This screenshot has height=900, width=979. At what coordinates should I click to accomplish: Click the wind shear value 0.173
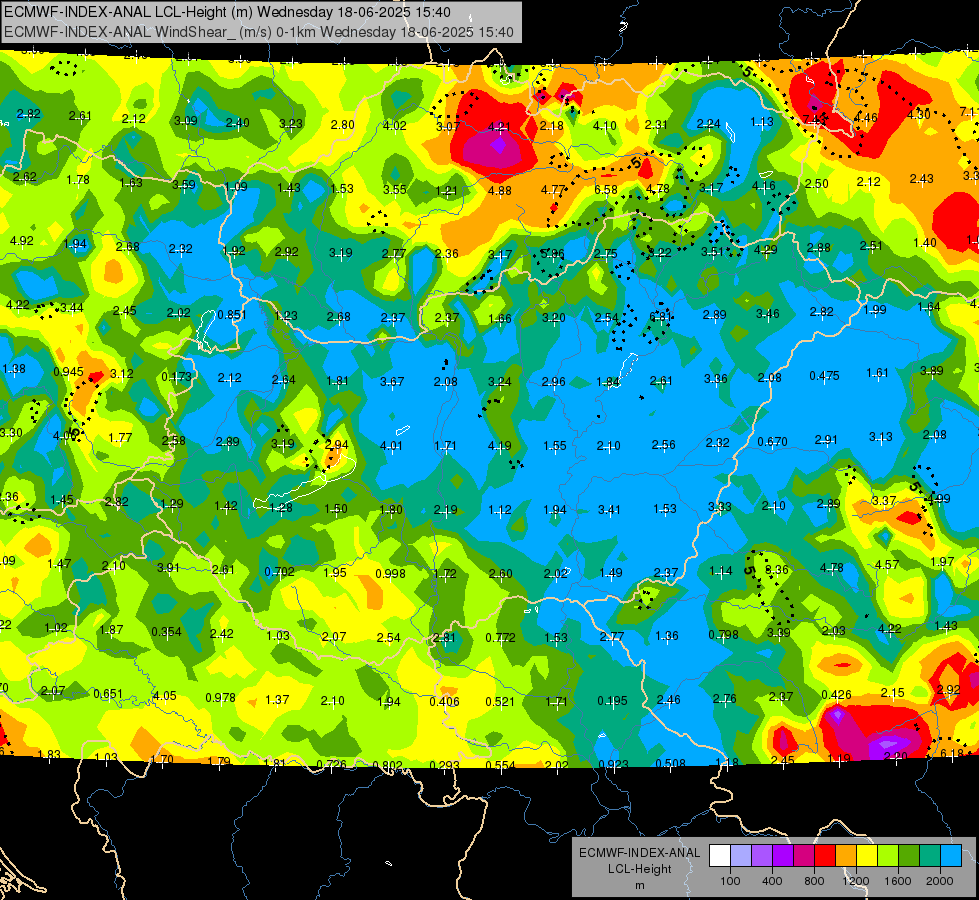177,377
